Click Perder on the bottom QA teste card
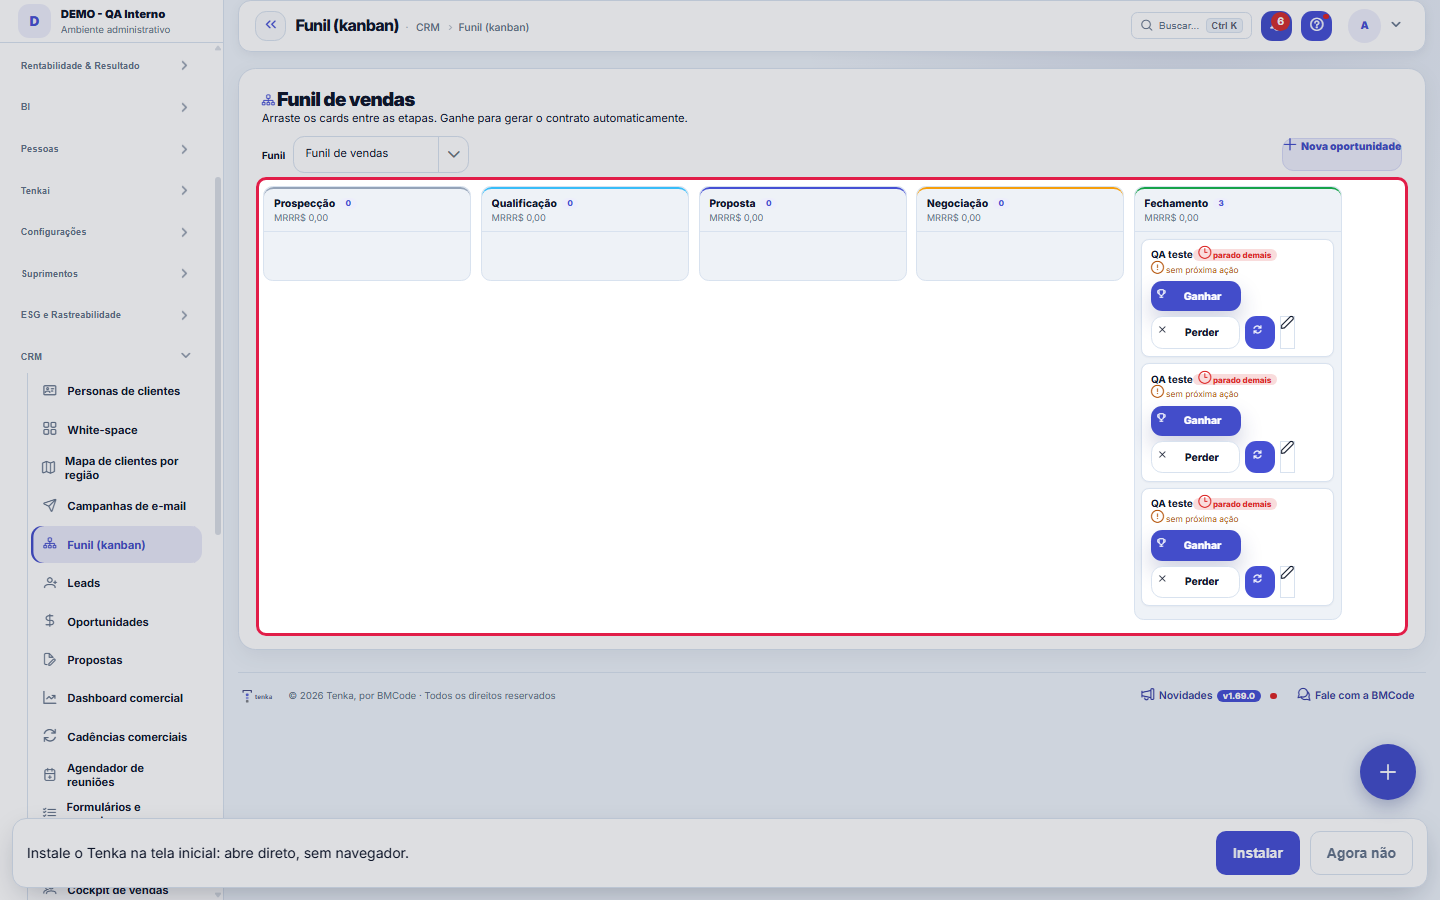Image resolution: width=1440 pixels, height=900 pixels. pos(1195,581)
